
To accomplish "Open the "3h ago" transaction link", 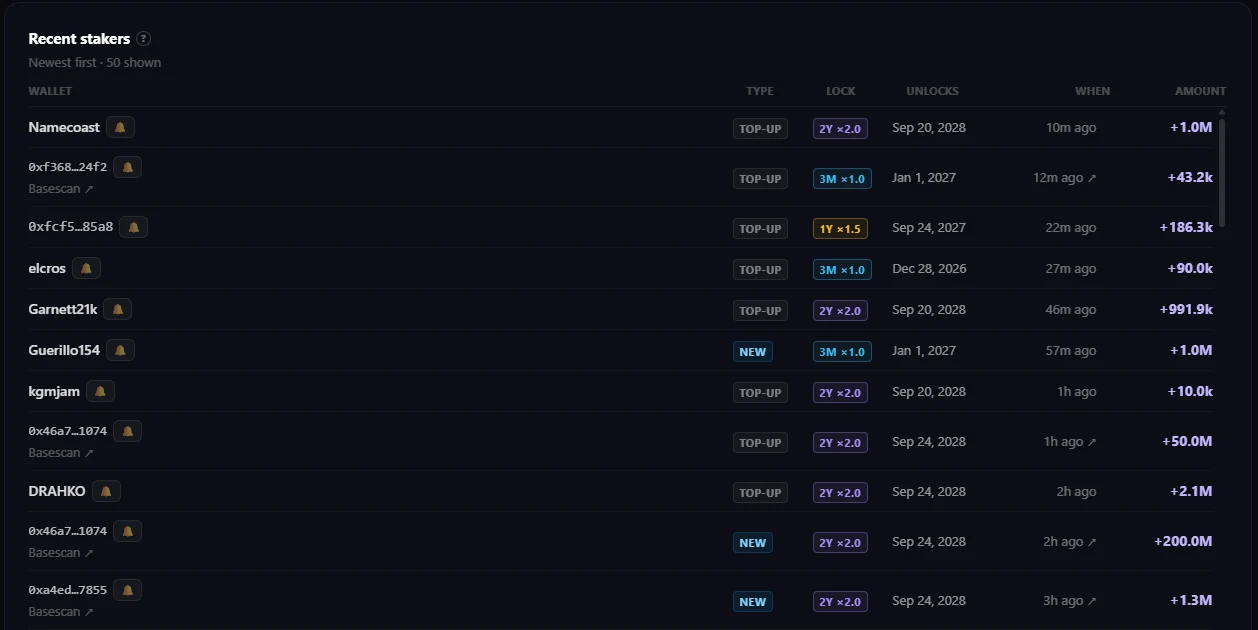I will [1070, 601].
